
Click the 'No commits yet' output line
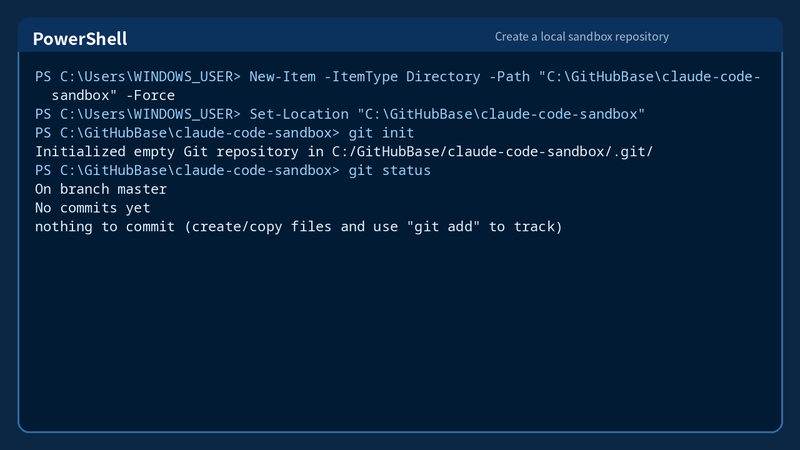coord(92,208)
